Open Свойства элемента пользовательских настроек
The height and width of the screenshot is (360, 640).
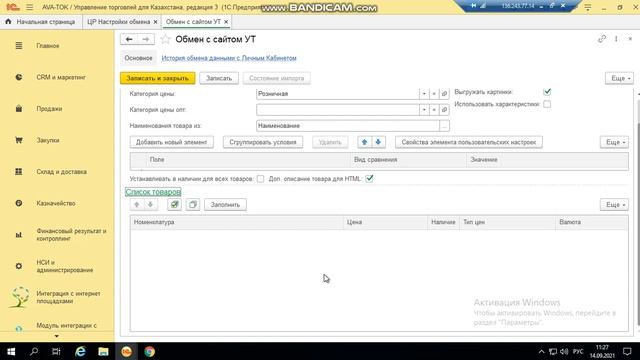coord(469,142)
